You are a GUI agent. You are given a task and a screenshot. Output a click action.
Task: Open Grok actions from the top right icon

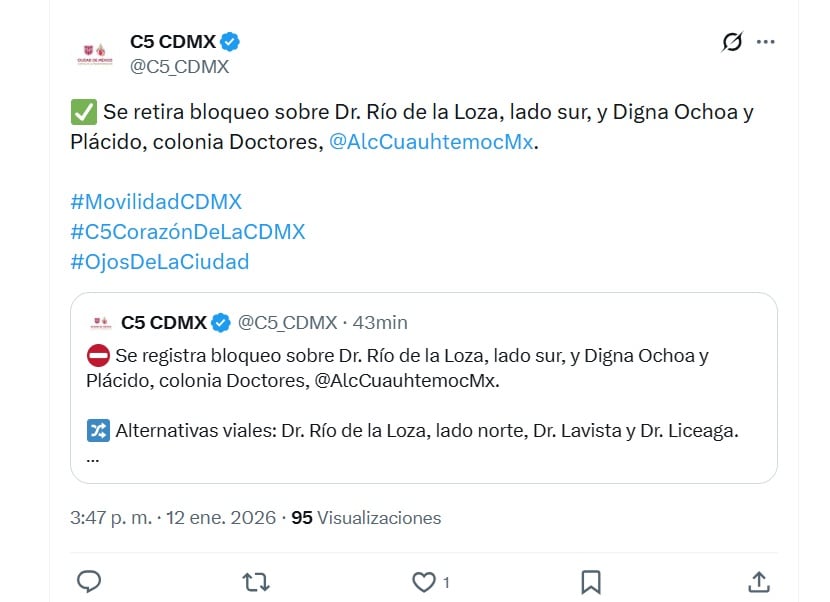[731, 40]
